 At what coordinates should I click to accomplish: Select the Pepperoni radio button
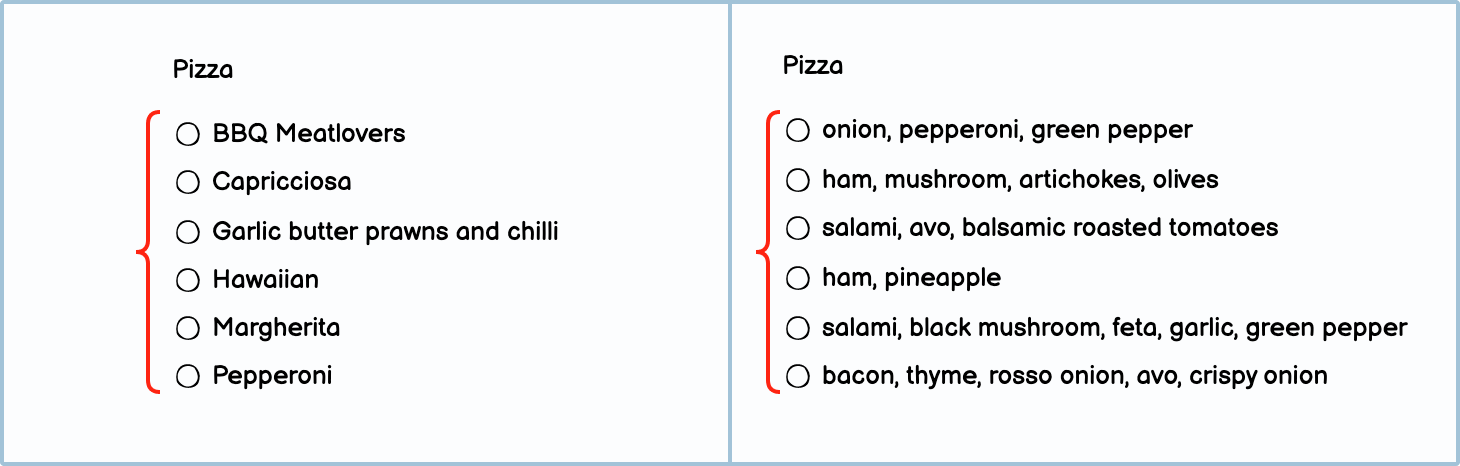(188, 376)
